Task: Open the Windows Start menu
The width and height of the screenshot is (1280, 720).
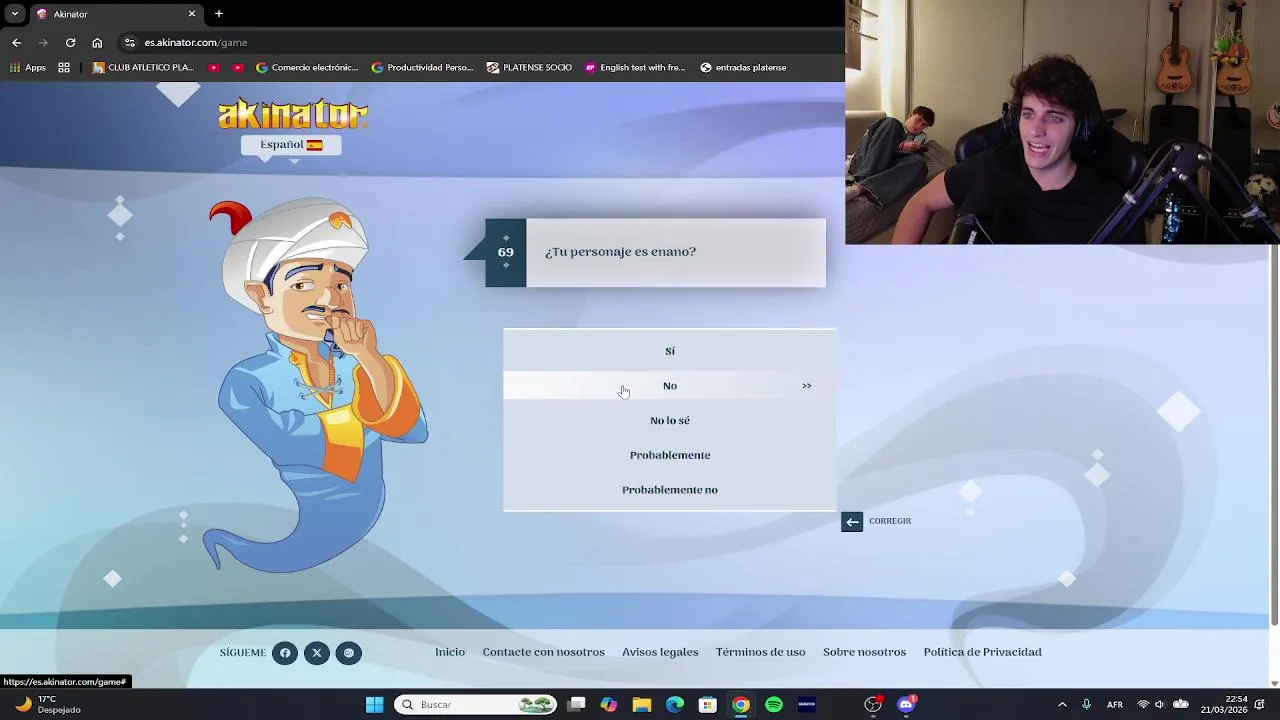Action: pyautogui.click(x=374, y=705)
